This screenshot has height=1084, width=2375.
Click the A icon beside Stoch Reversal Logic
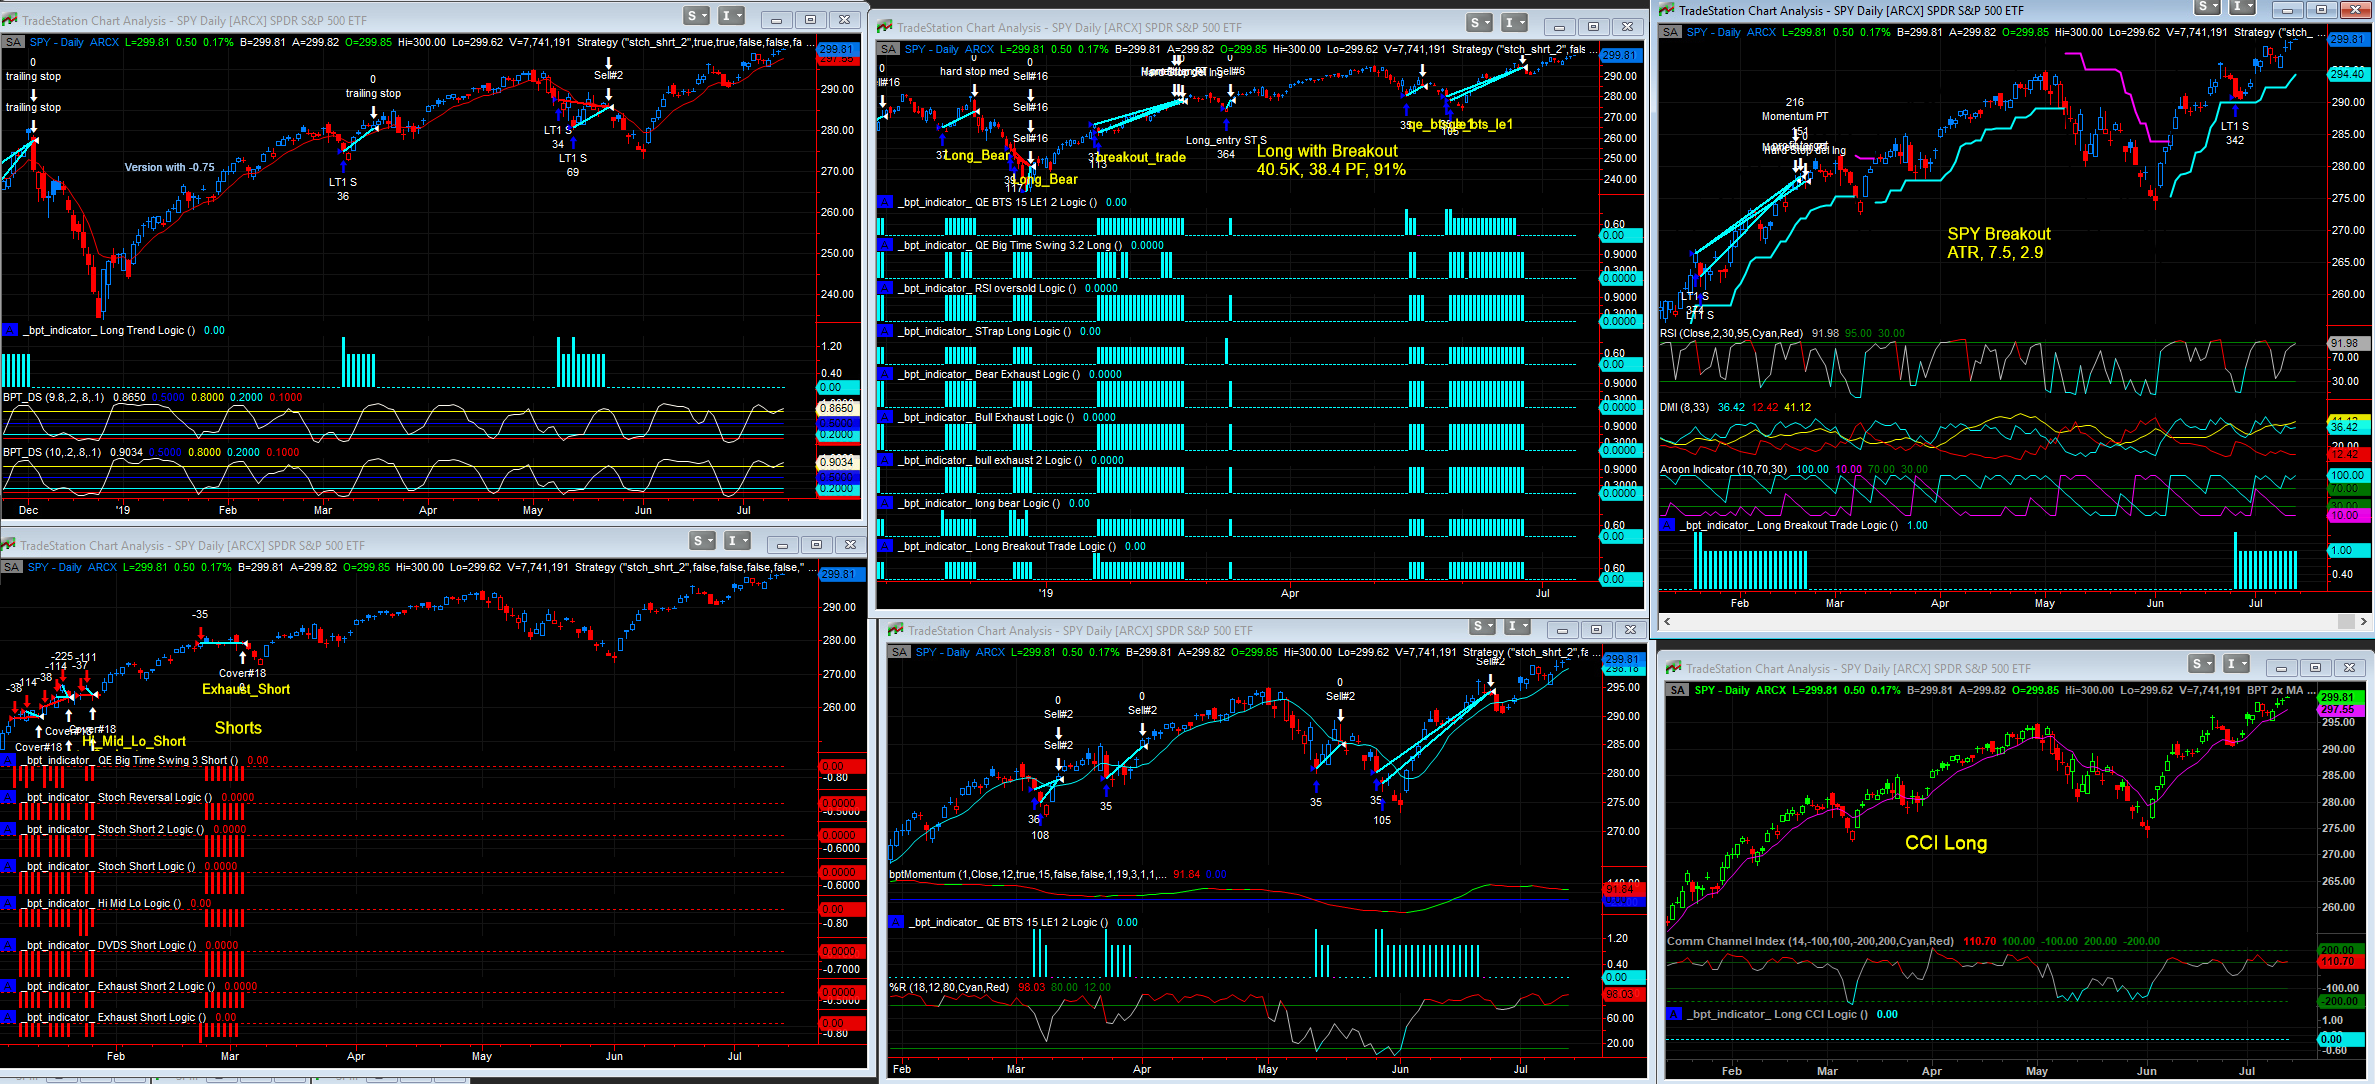[8, 797]
